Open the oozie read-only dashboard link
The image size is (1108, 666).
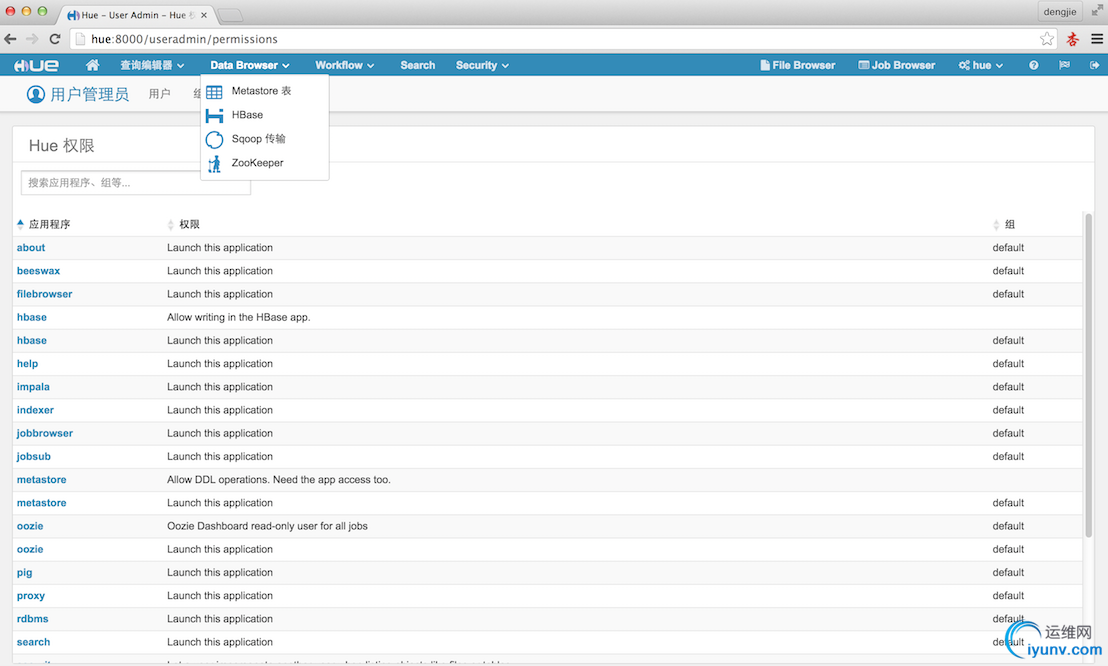pos(30,526)
